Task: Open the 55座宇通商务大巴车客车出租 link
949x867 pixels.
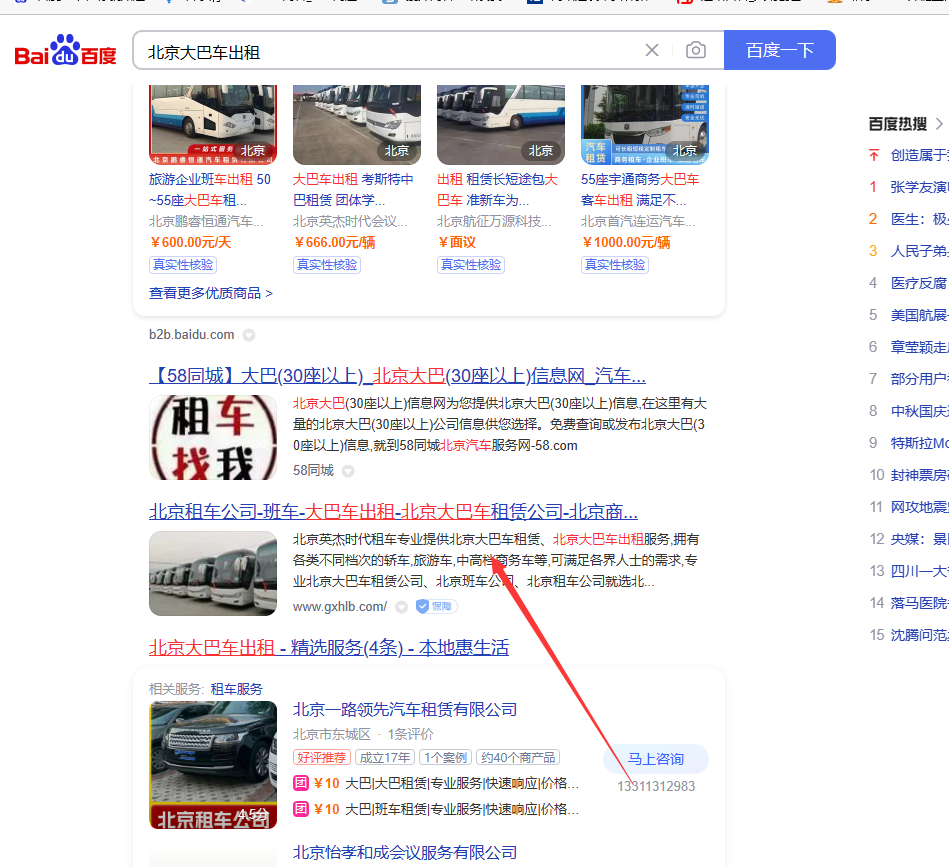Action: pyautogui.click(x=640, y=189)
